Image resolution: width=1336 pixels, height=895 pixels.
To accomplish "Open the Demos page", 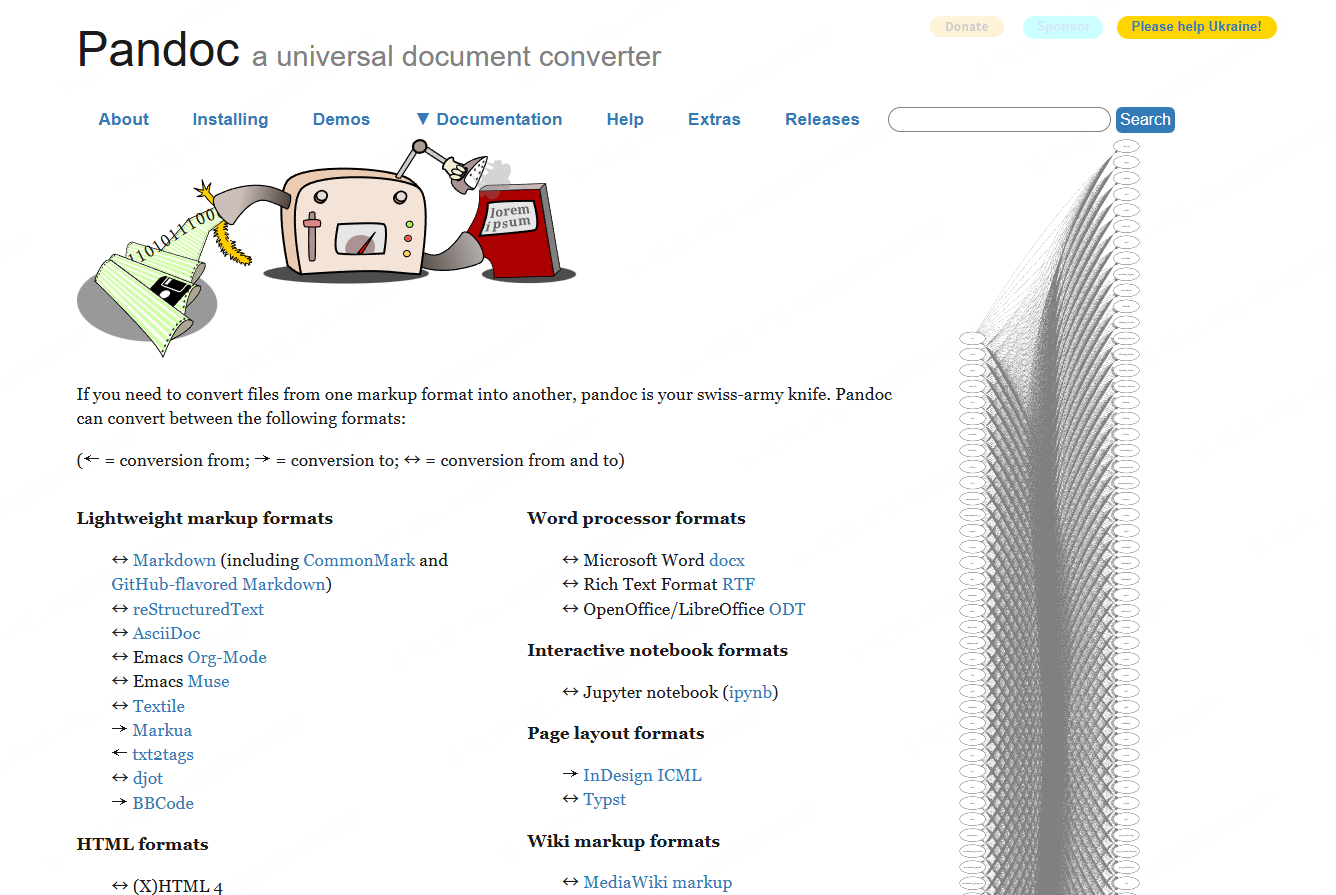I will (x=341, y=119).
